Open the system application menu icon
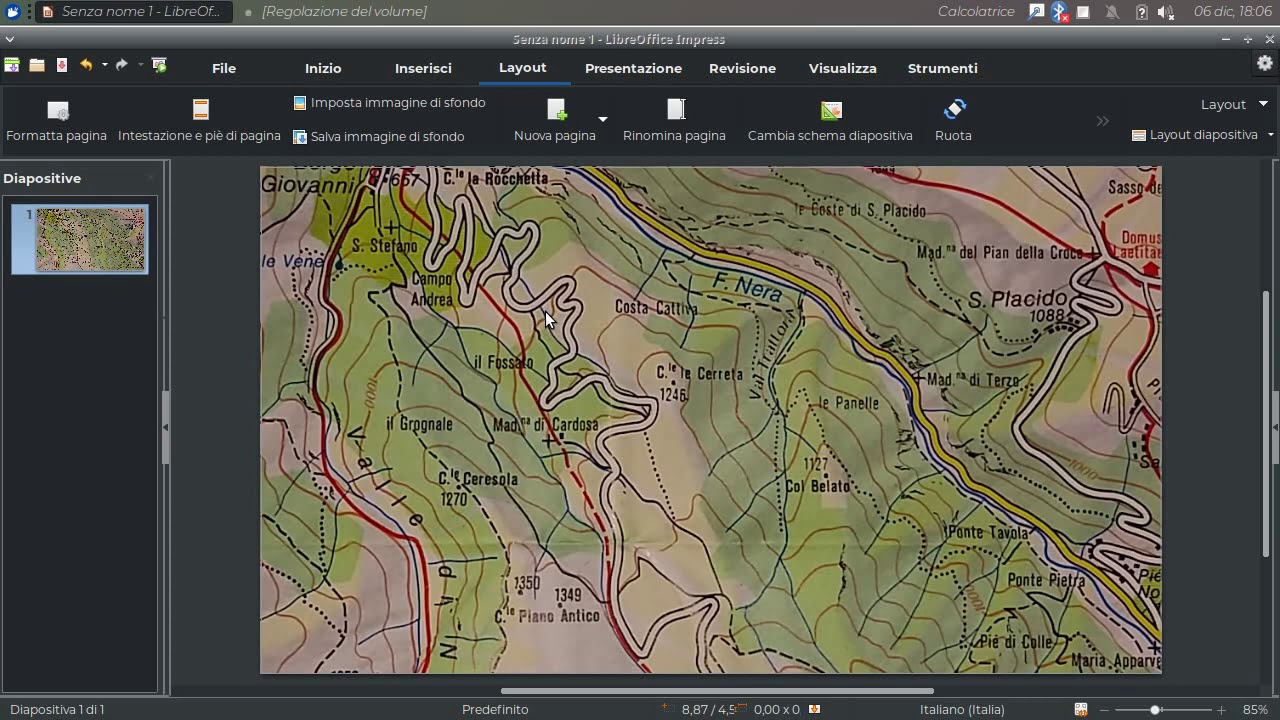The height and width of the screenshot is (720, 1280). click(13, 12)
